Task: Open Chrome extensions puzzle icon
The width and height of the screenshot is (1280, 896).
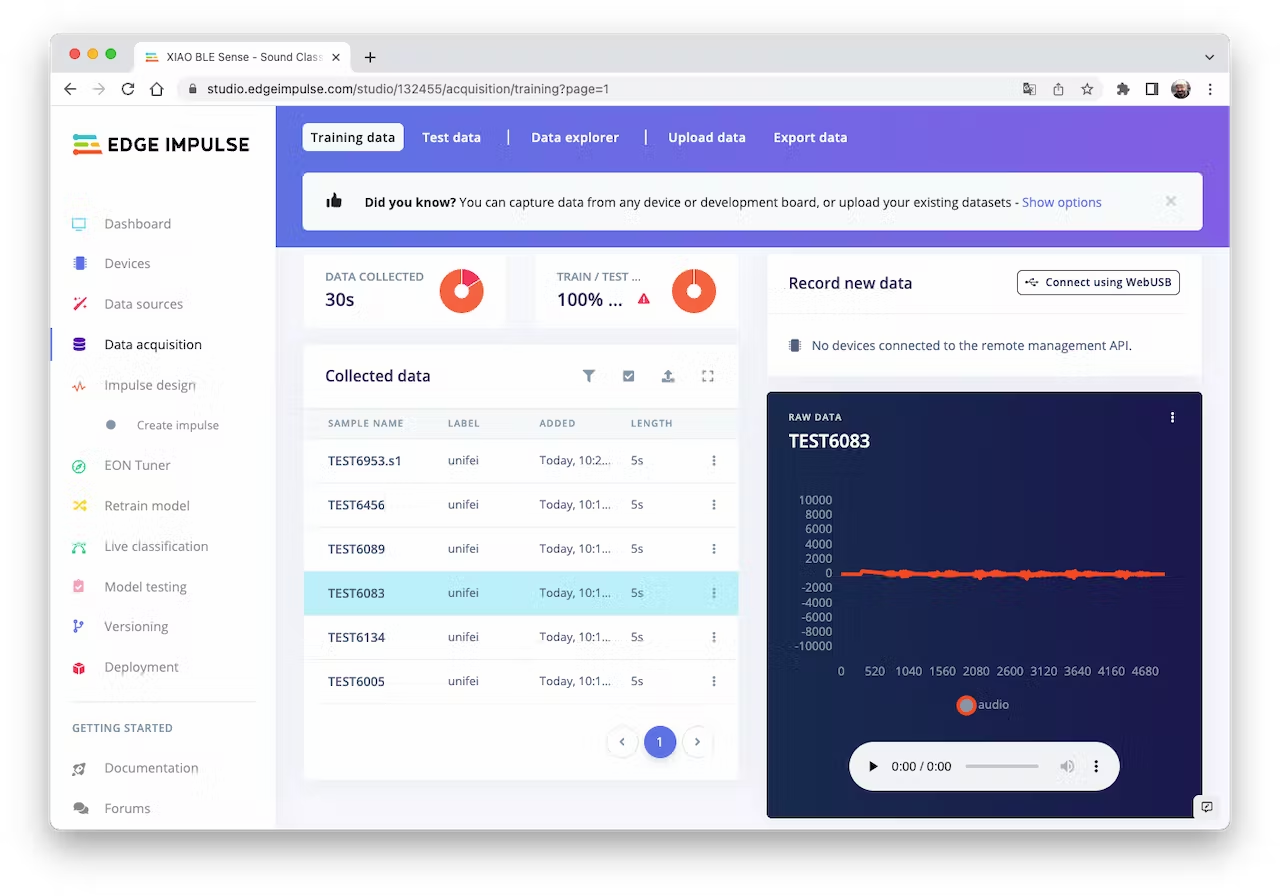Action: click(1123, 89)
